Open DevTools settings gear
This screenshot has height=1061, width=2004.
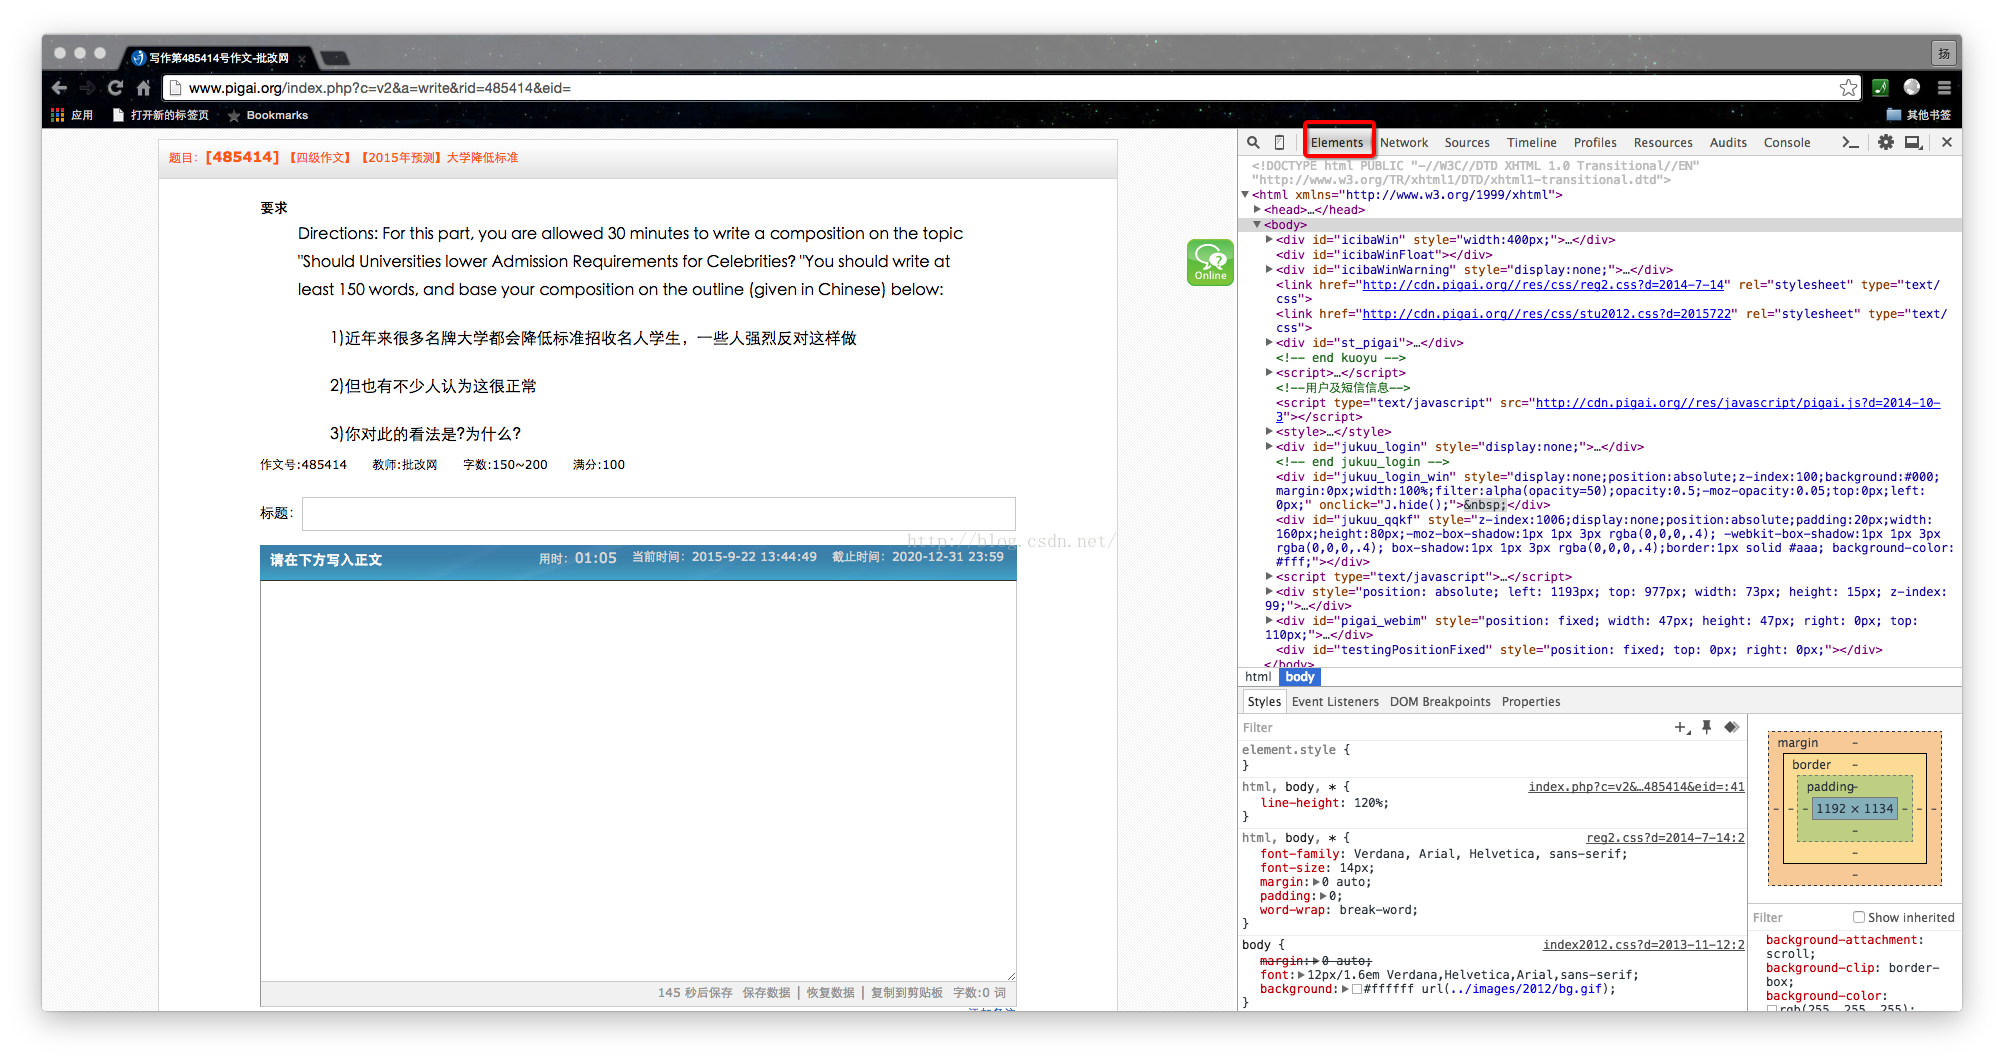[1885, 143]
